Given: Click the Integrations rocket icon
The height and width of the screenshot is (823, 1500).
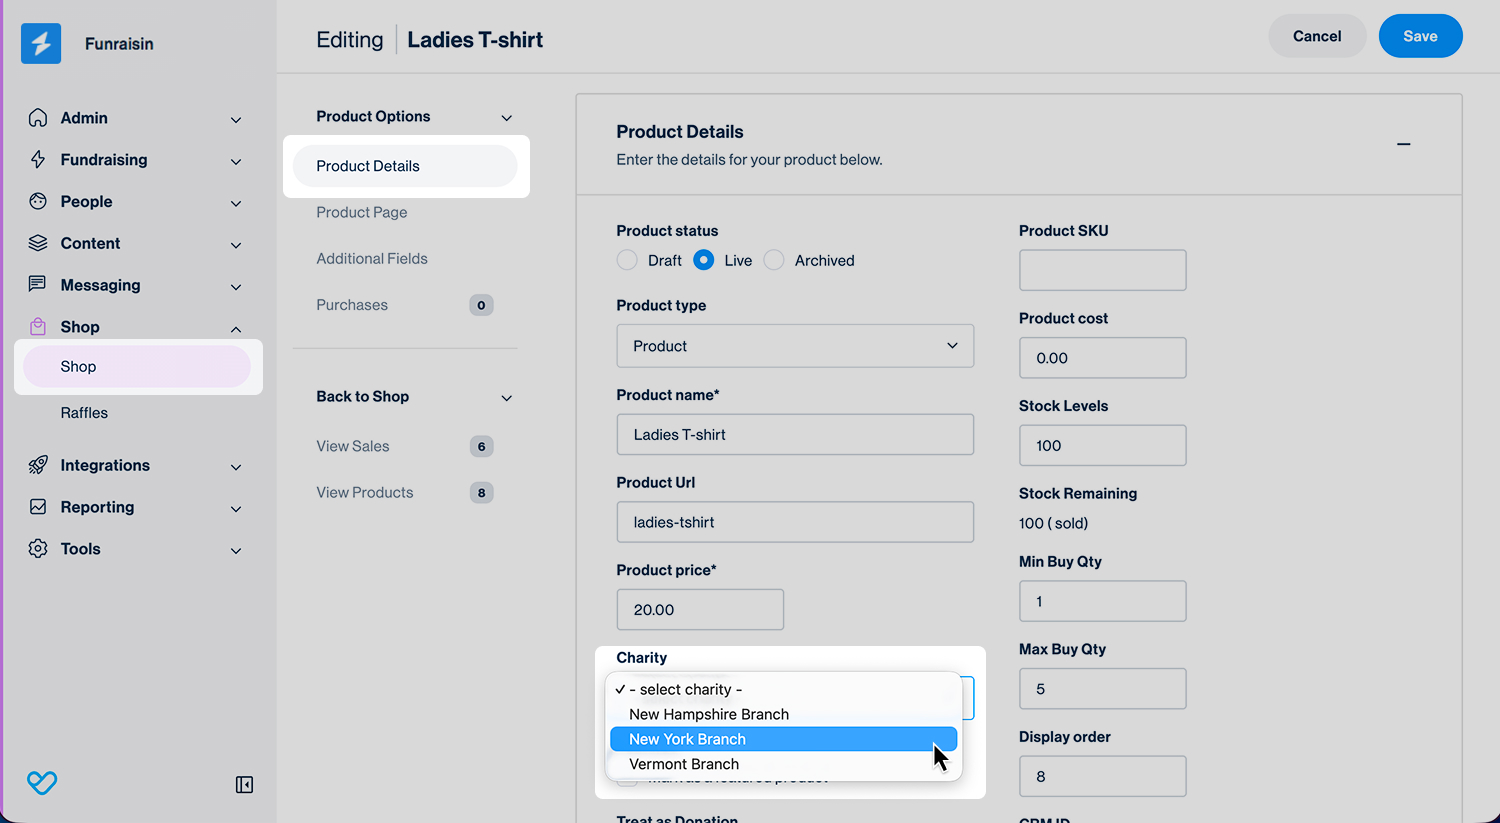Looking at the screenshot, I should pos(38,465).
